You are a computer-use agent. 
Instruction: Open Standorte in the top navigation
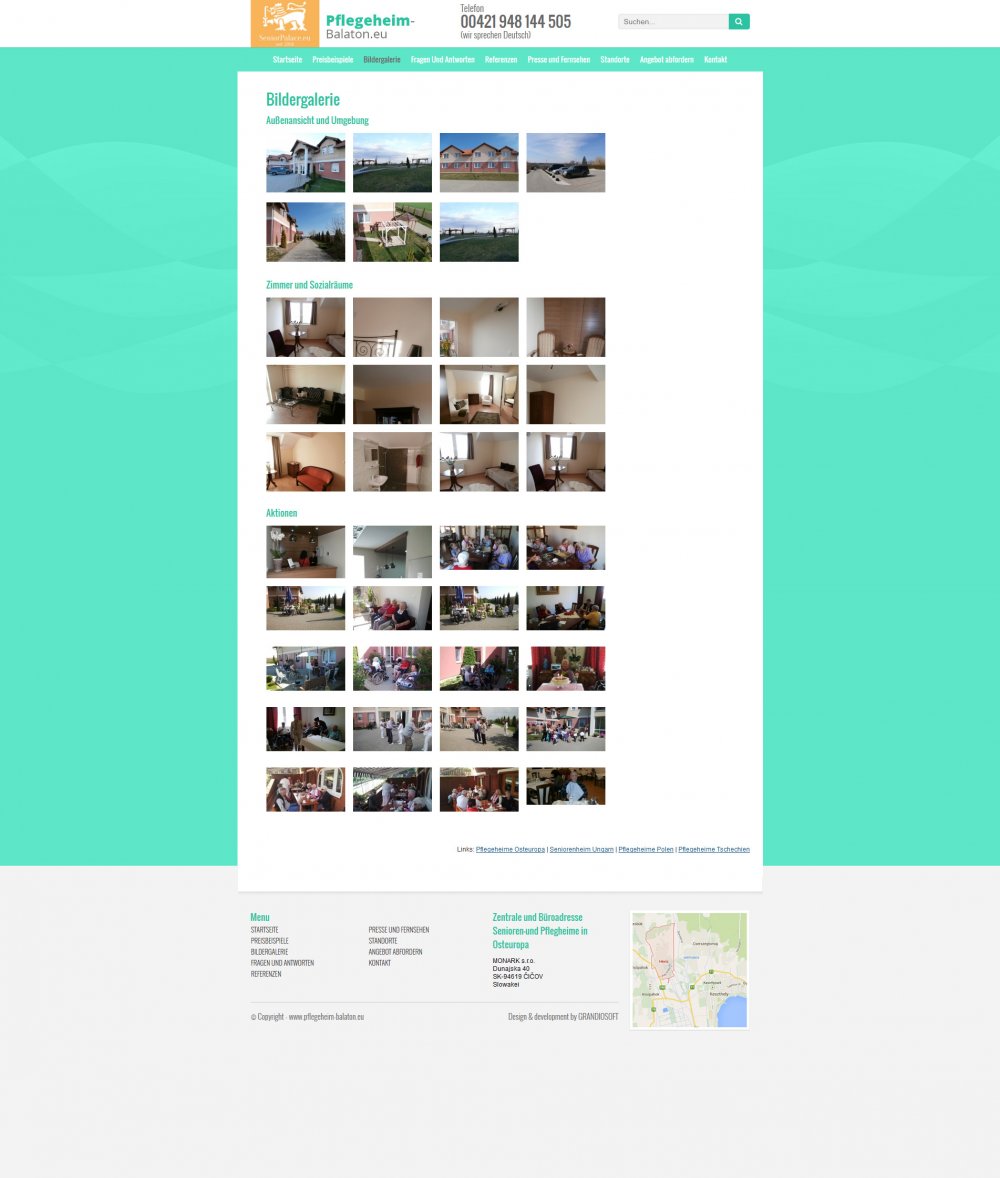point(615,59)
